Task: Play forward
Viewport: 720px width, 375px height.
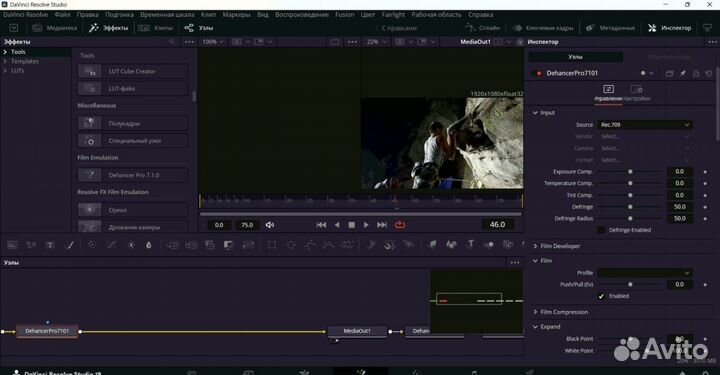Action: pyautogui.click(x=366, y=225)
